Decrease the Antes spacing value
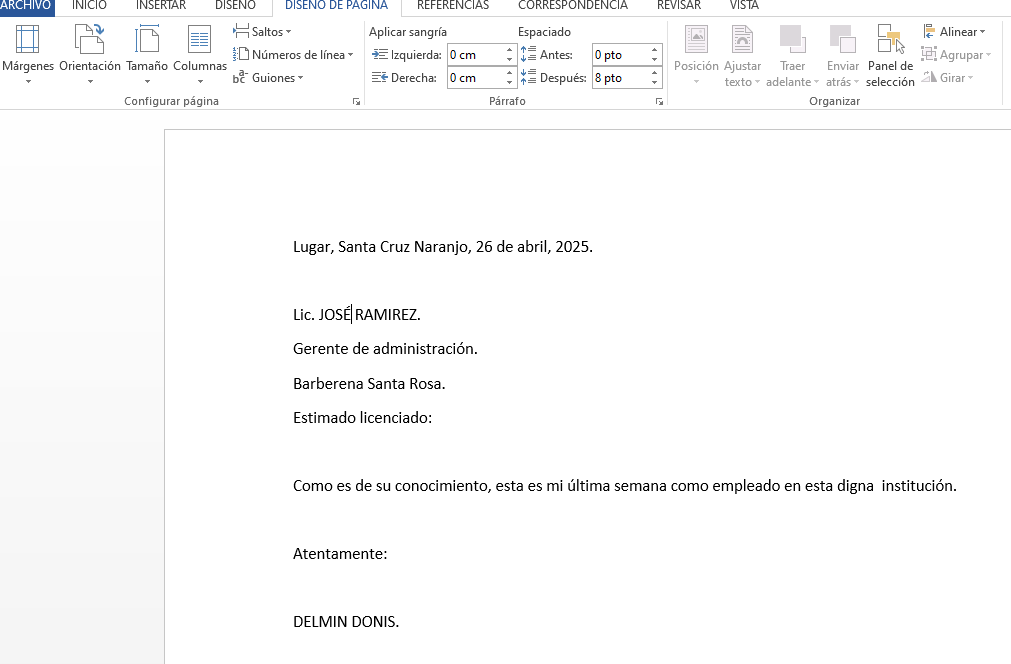Image resolution: width=1011 pixels, height=664 pixels. (654, 59)
